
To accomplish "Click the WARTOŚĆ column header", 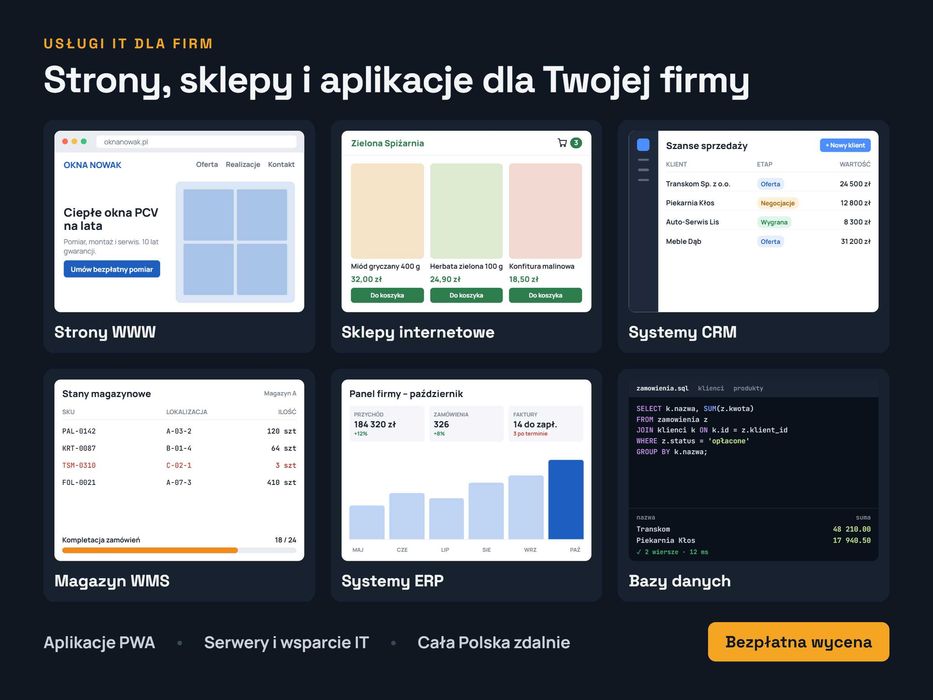I will pyautogui.click(x=855, y=164).
